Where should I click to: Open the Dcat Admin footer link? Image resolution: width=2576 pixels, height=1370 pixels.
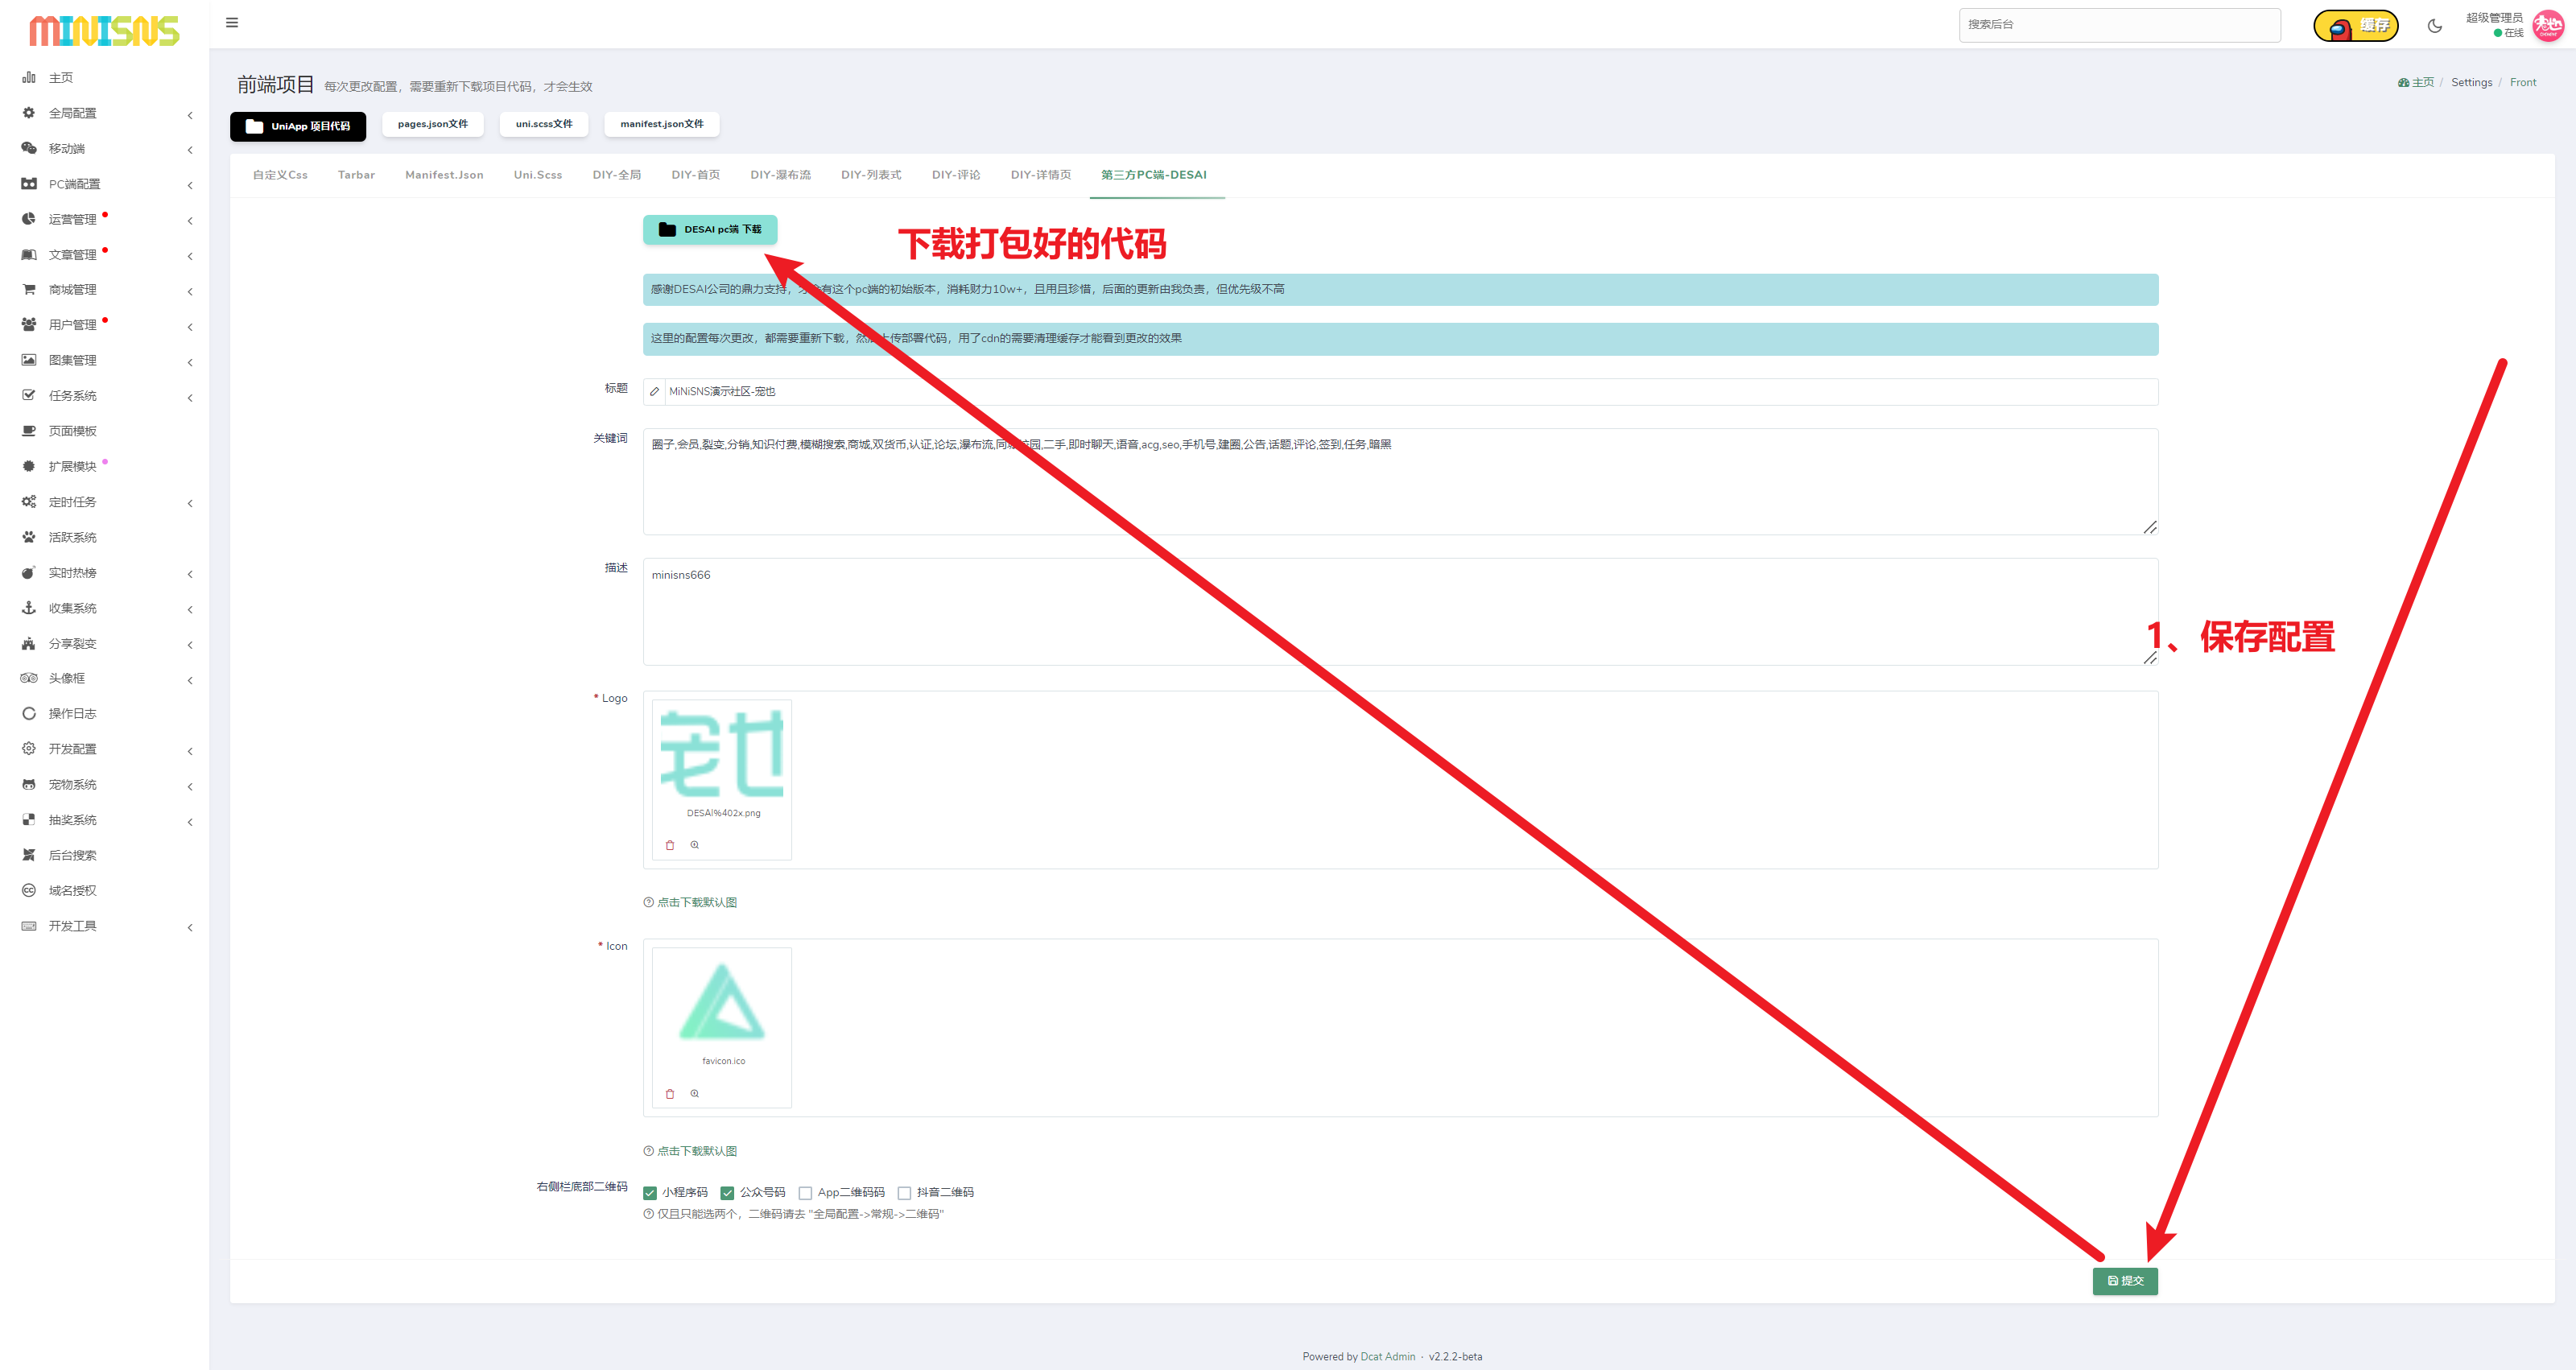point(1388,1357)
